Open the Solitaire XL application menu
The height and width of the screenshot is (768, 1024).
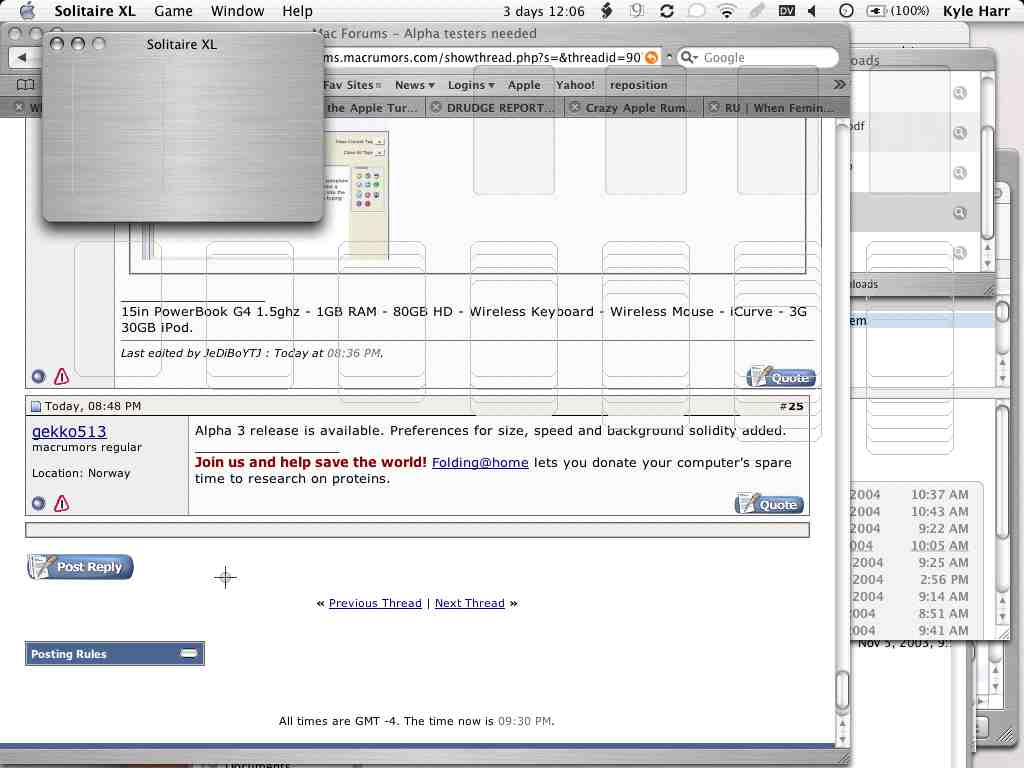[x=95, y=10]
